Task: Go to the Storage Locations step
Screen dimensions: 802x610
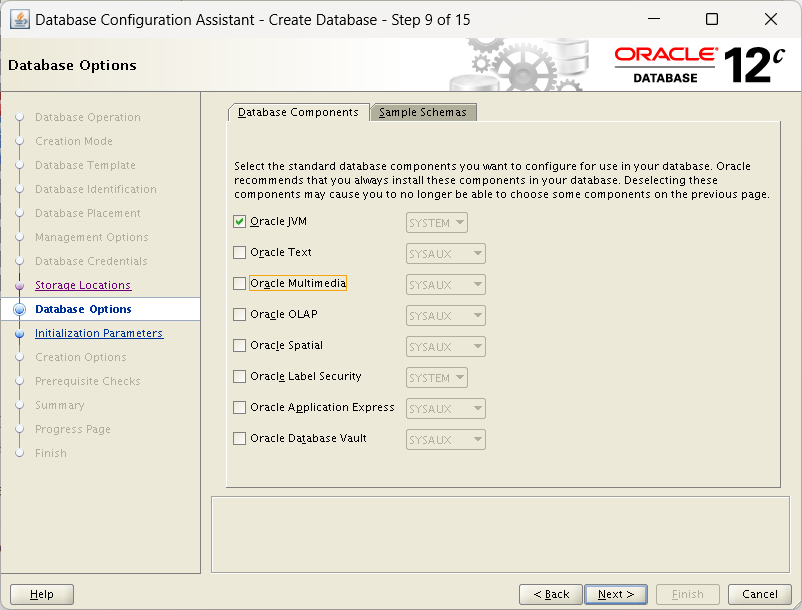Action: pos(83,285)
